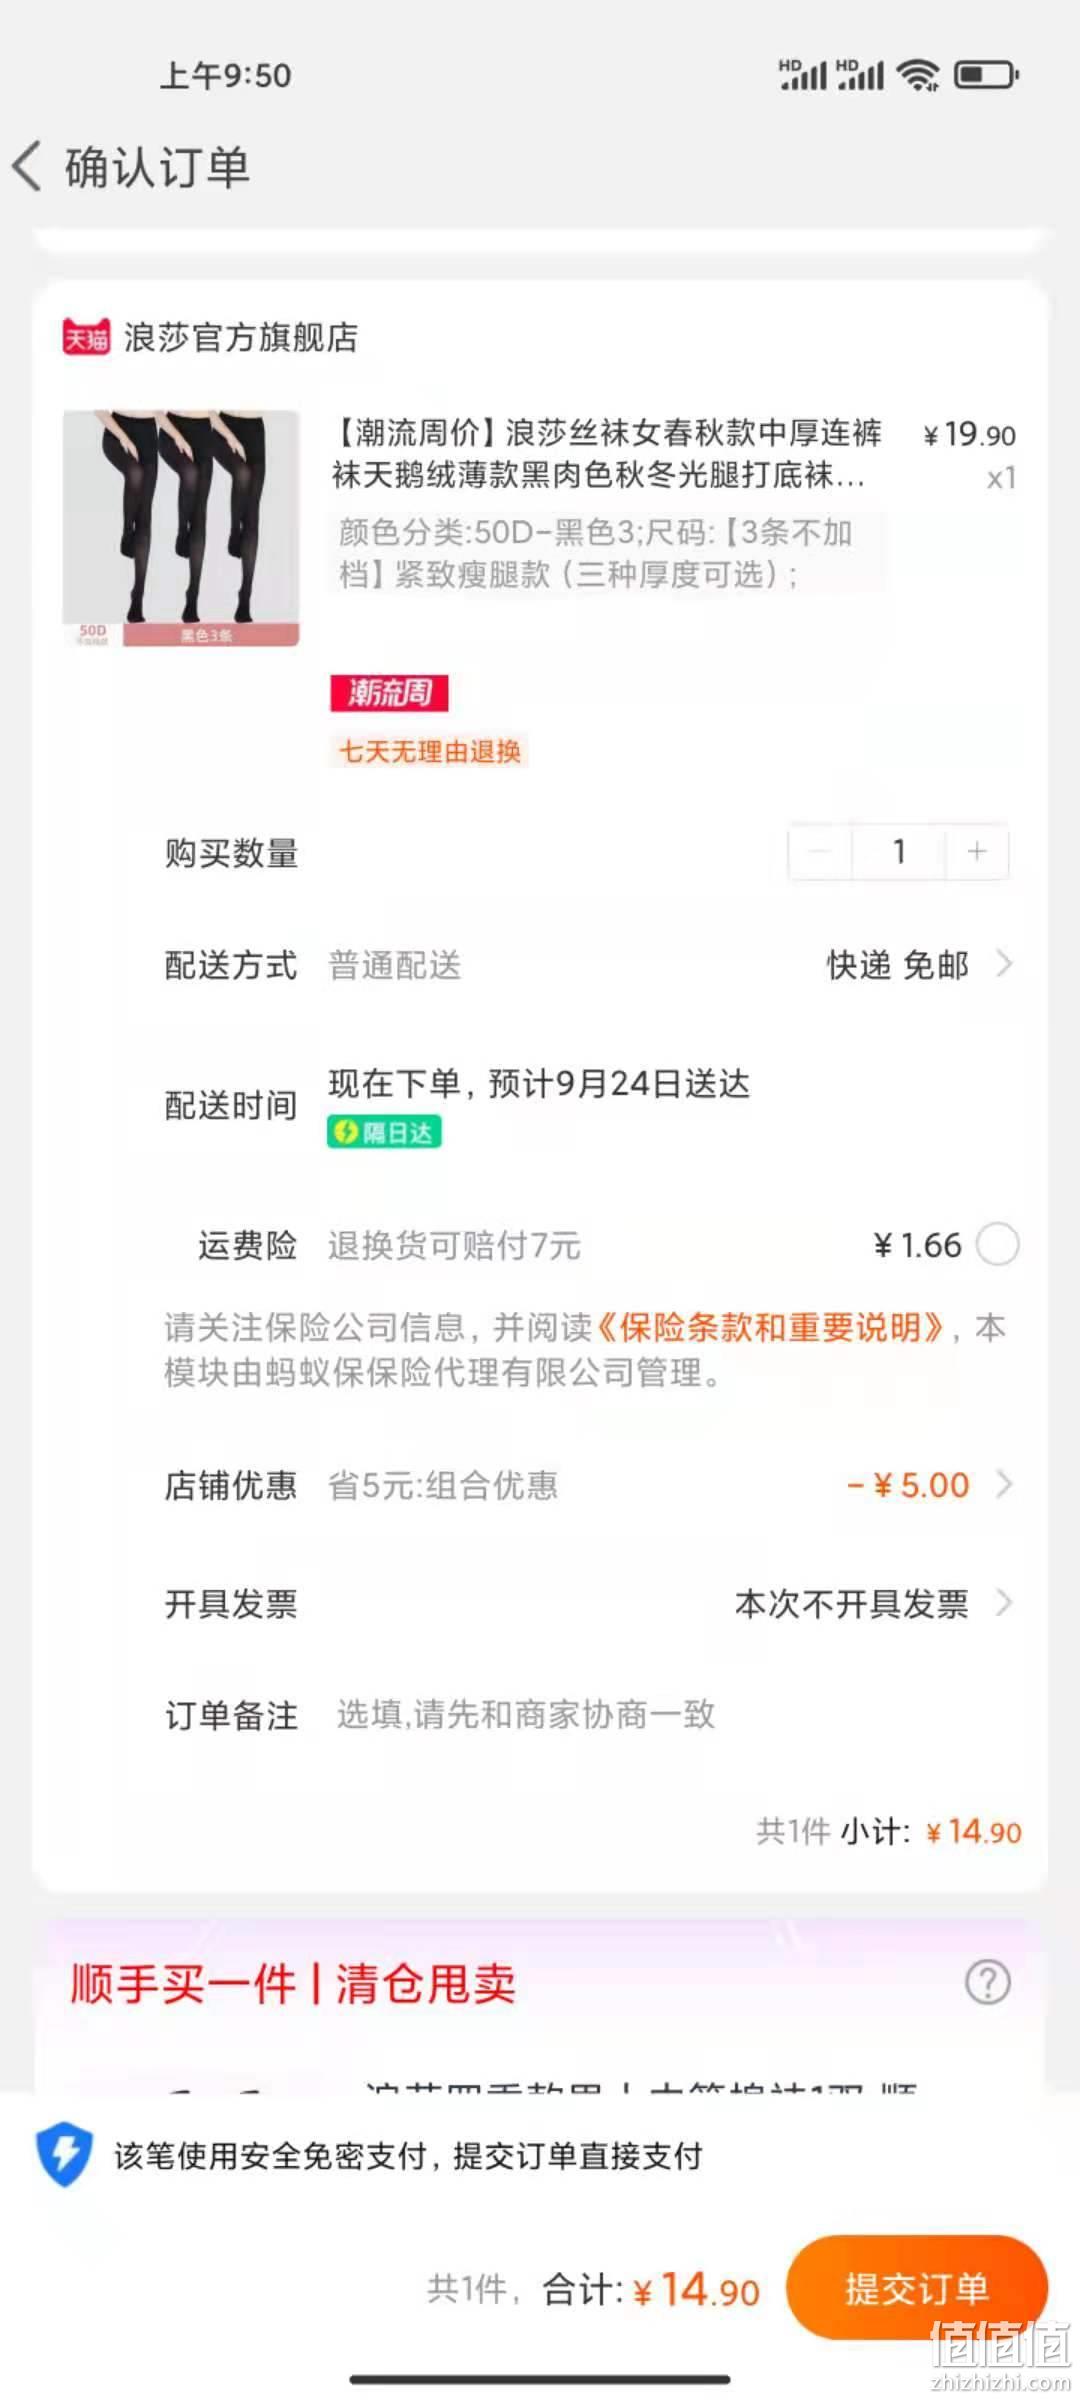
Task: Increase purchase quantity with plus button
Action: click(x=977, y=852)
